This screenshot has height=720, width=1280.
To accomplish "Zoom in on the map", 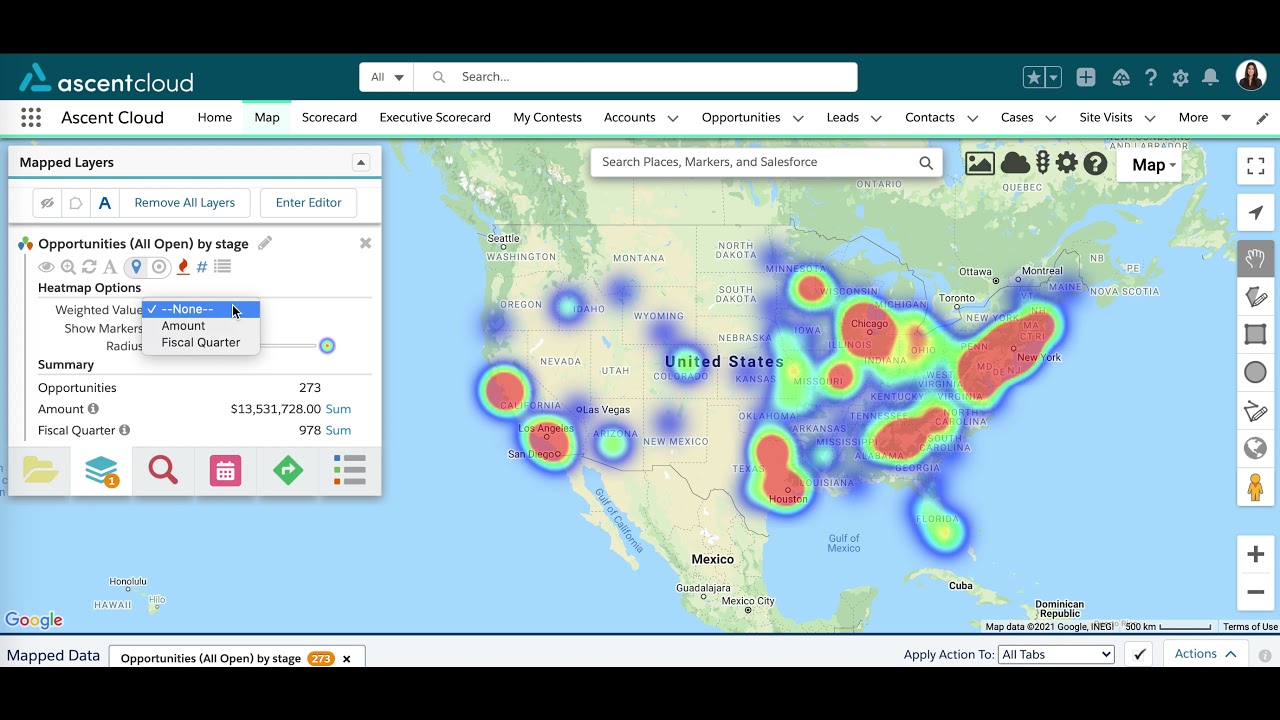I will pos(1256,554).
